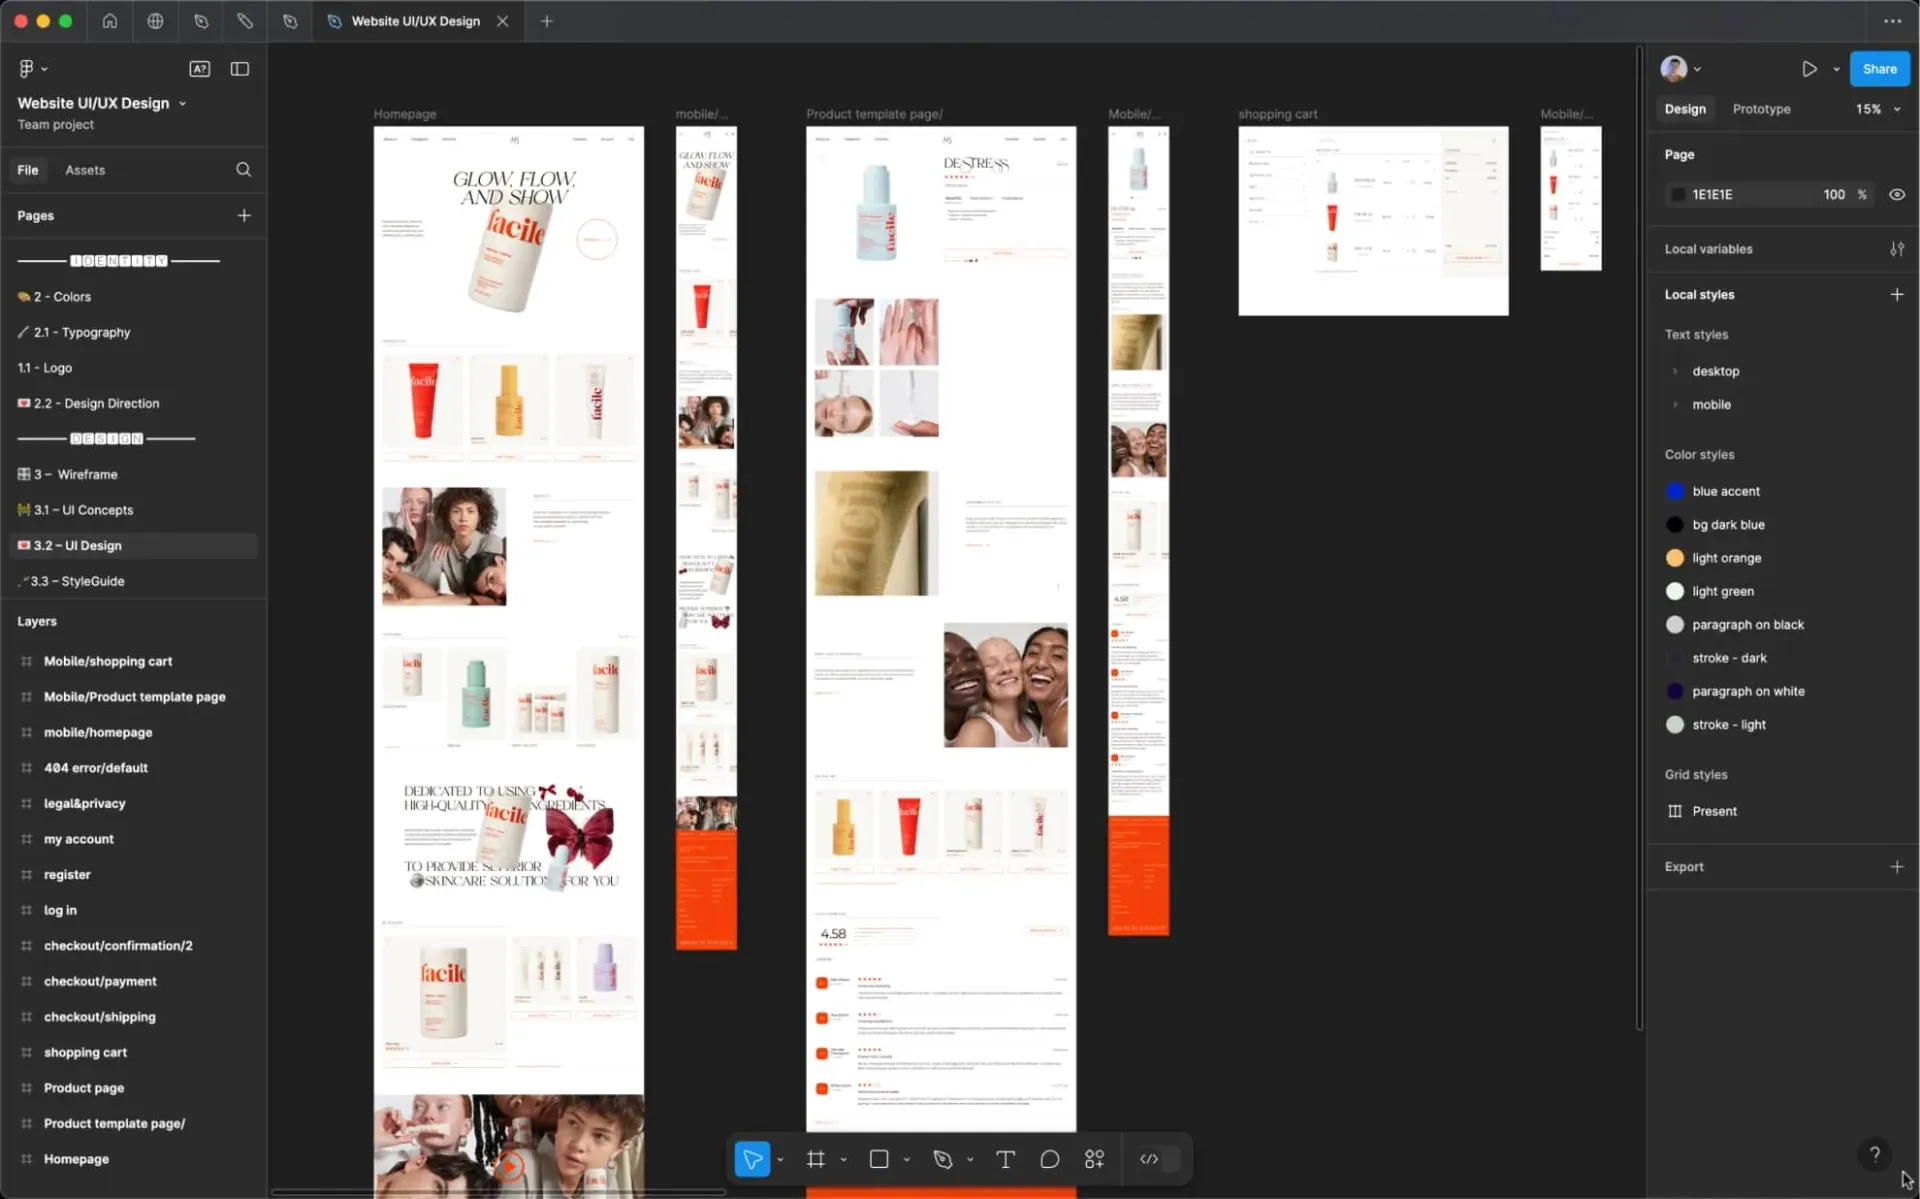Image resolution: width=1920 pixels, height=1199 pixels.
Task: Select the Frame tool in bottom toolbar
Action: [x=816, y=1159]
